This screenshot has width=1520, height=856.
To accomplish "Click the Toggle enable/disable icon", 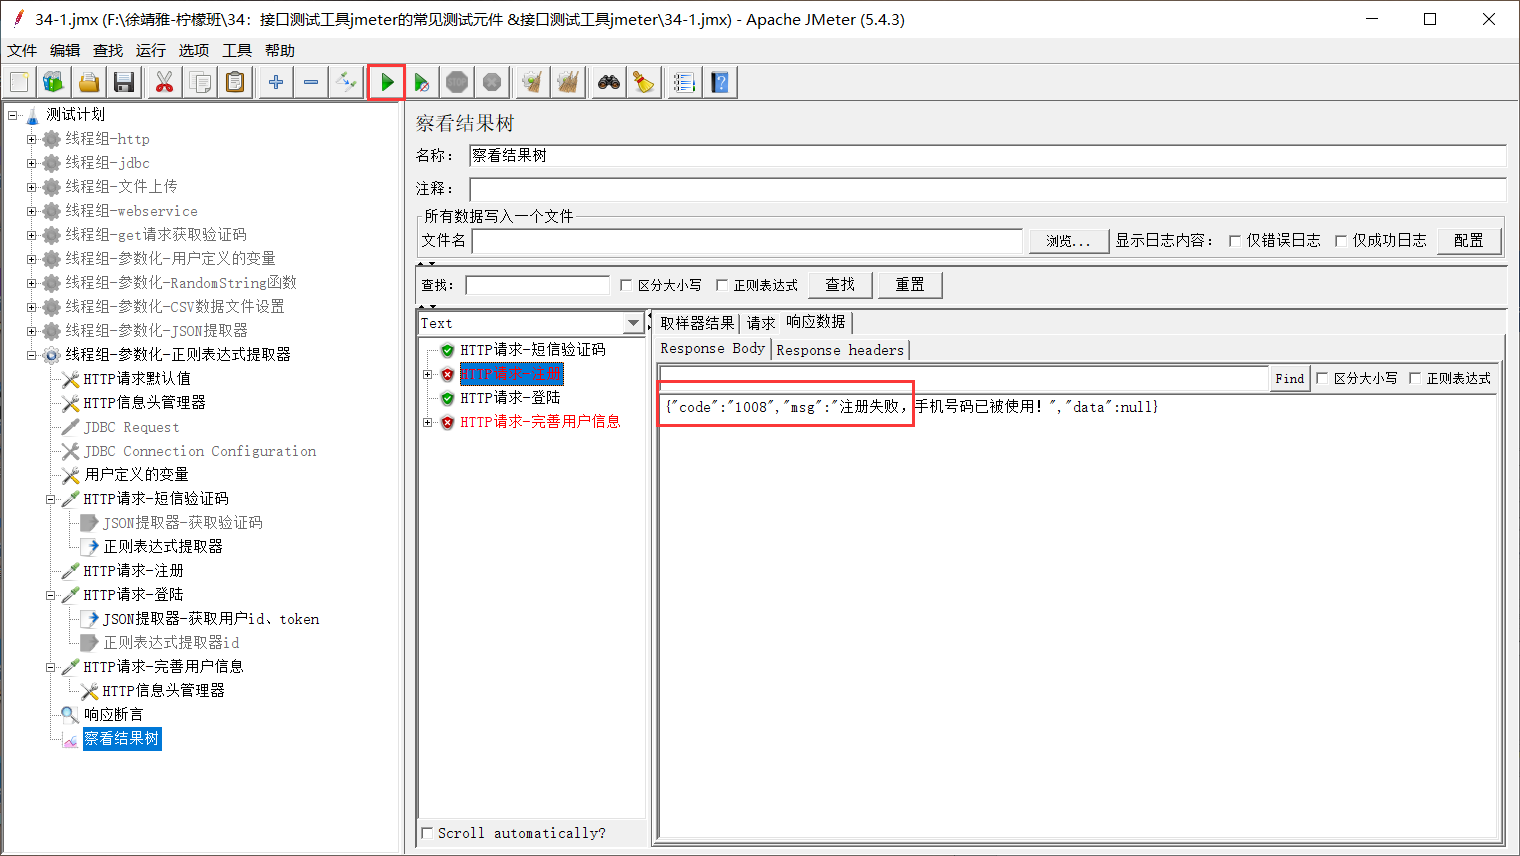I will (x=347, y=82).
